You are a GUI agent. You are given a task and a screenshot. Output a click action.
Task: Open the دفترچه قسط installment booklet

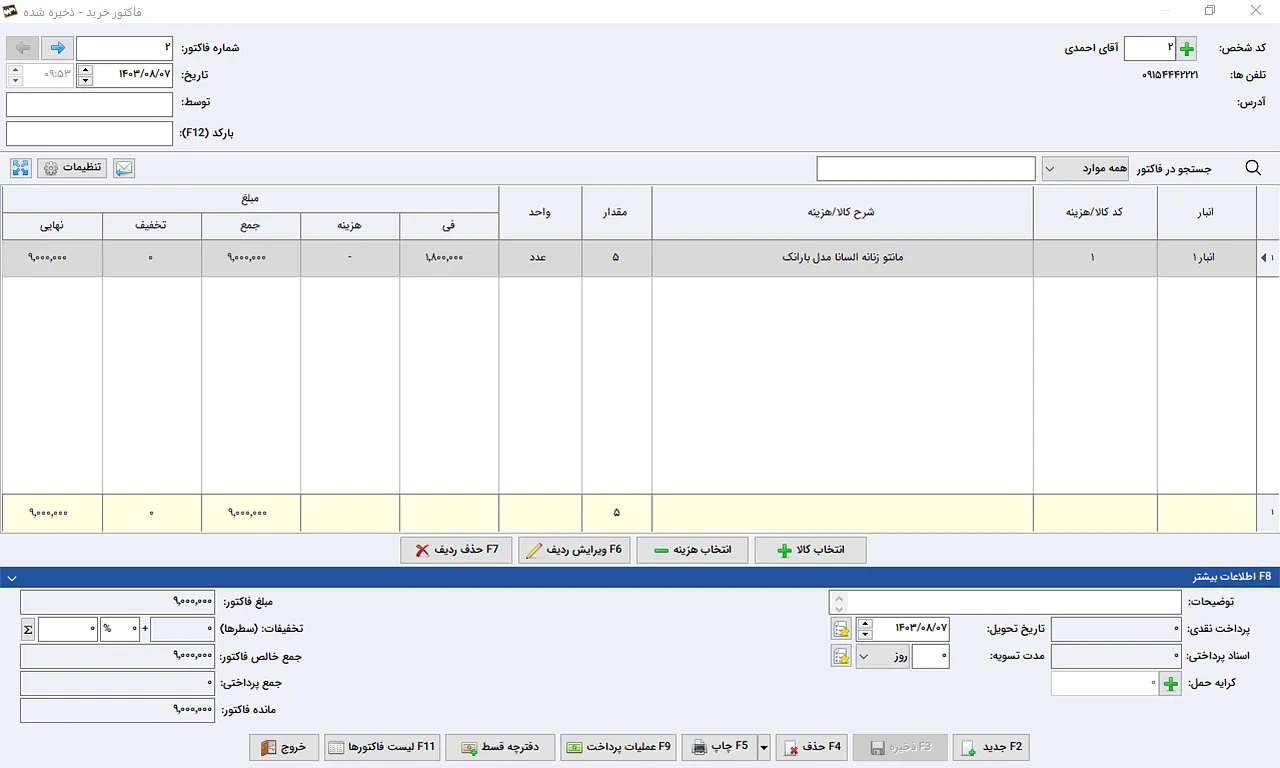point(500,747)
